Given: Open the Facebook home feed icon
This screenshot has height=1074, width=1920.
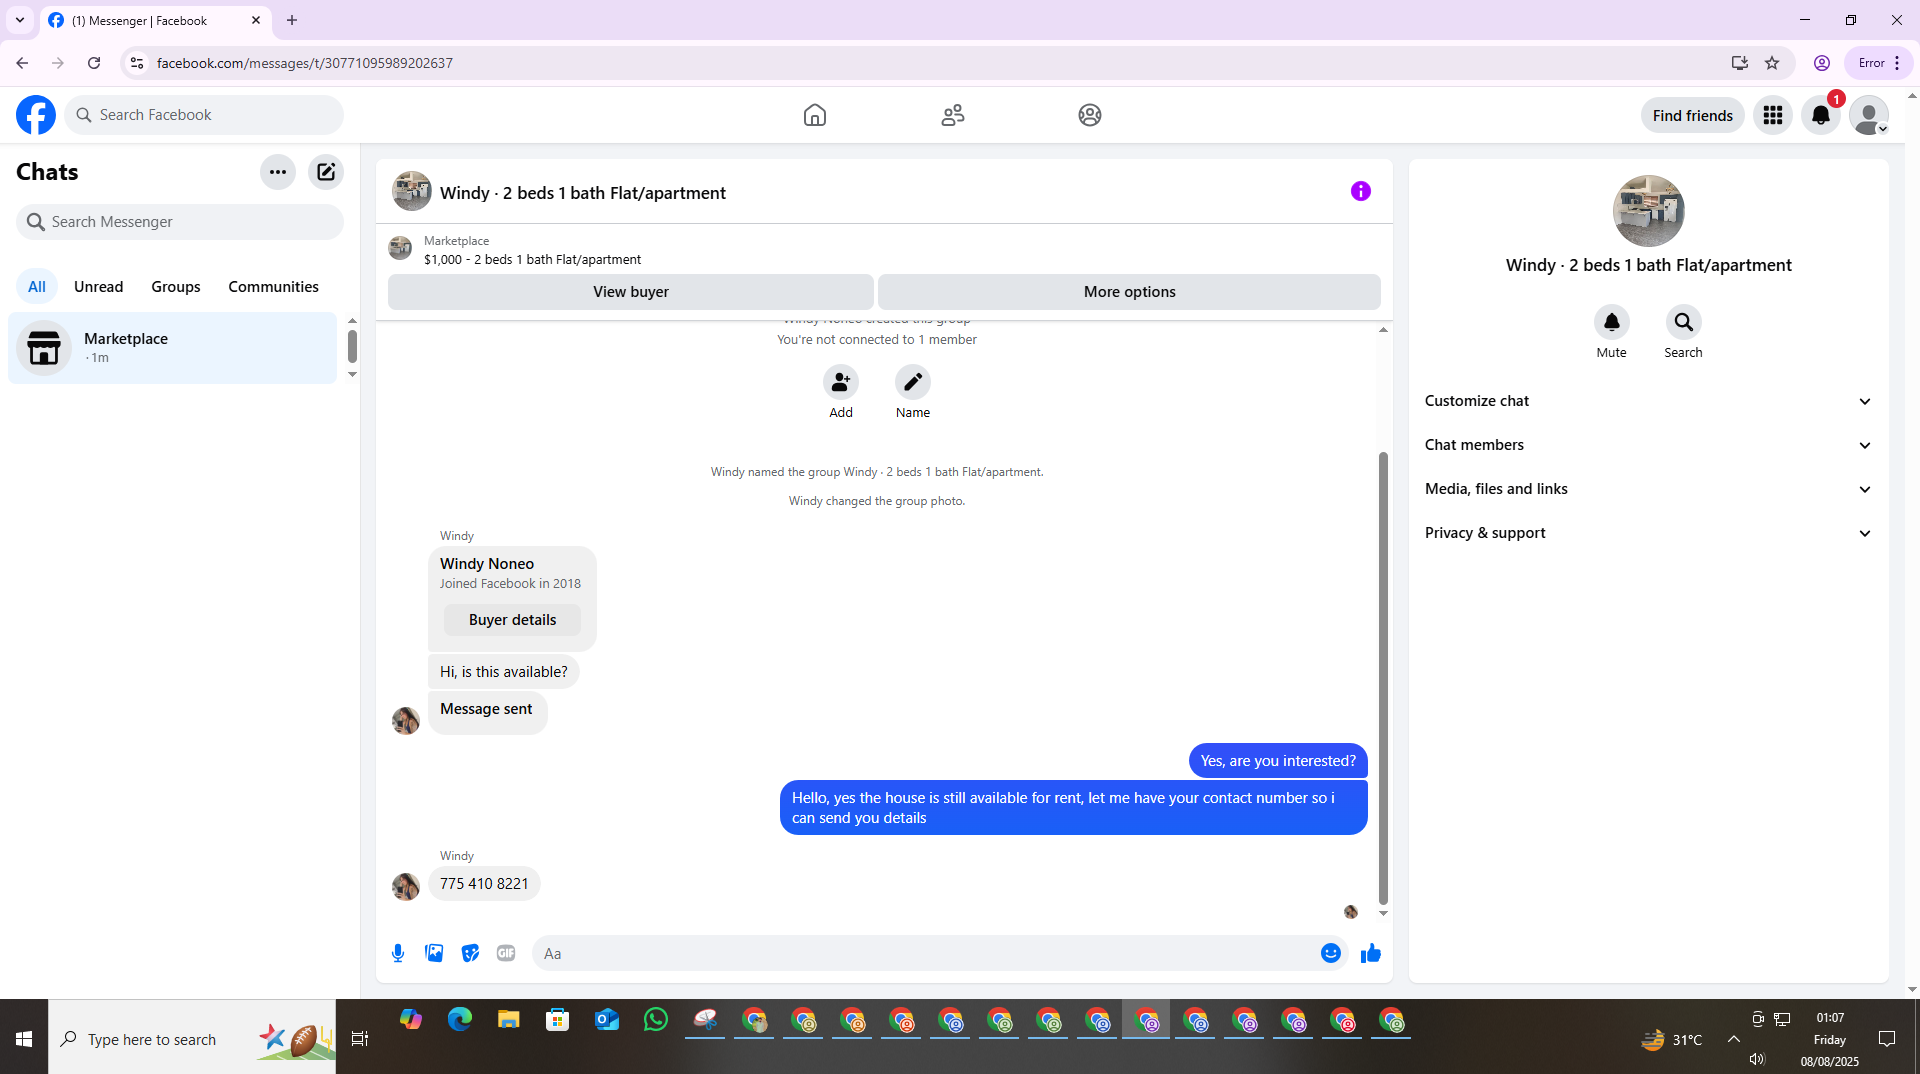Looking at the screenshot, I should tap(815, 115).
